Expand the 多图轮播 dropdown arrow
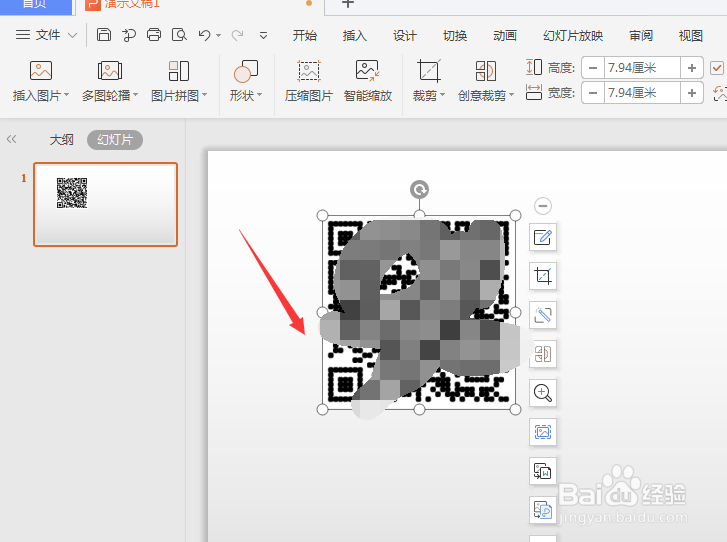 coord(135,95)
